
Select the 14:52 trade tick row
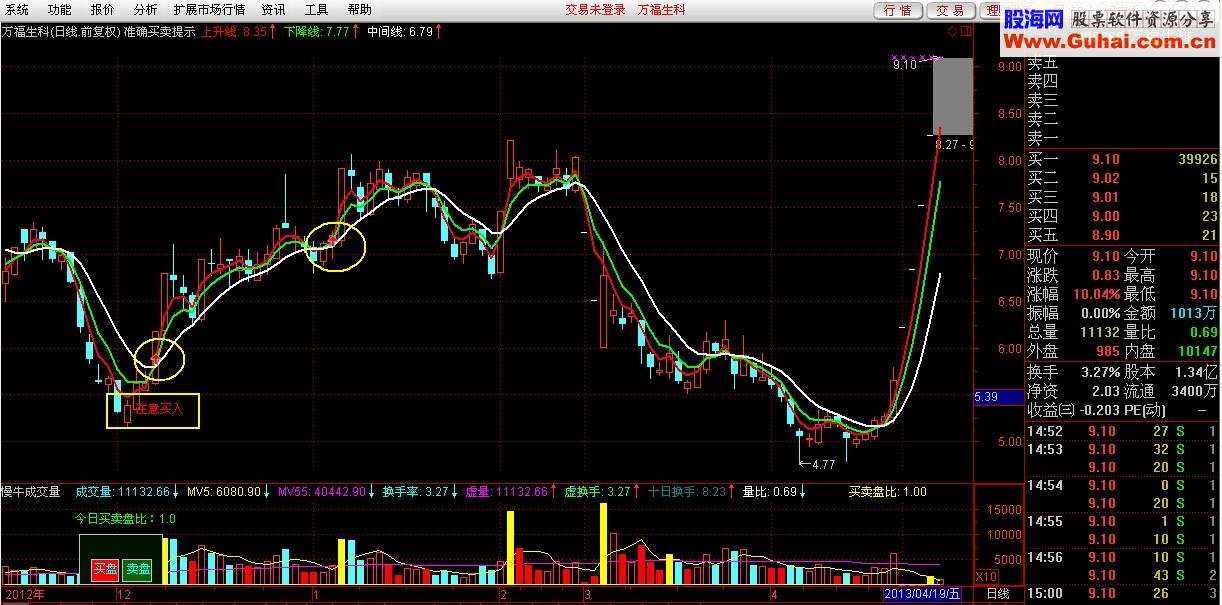tap(1123, 431)
